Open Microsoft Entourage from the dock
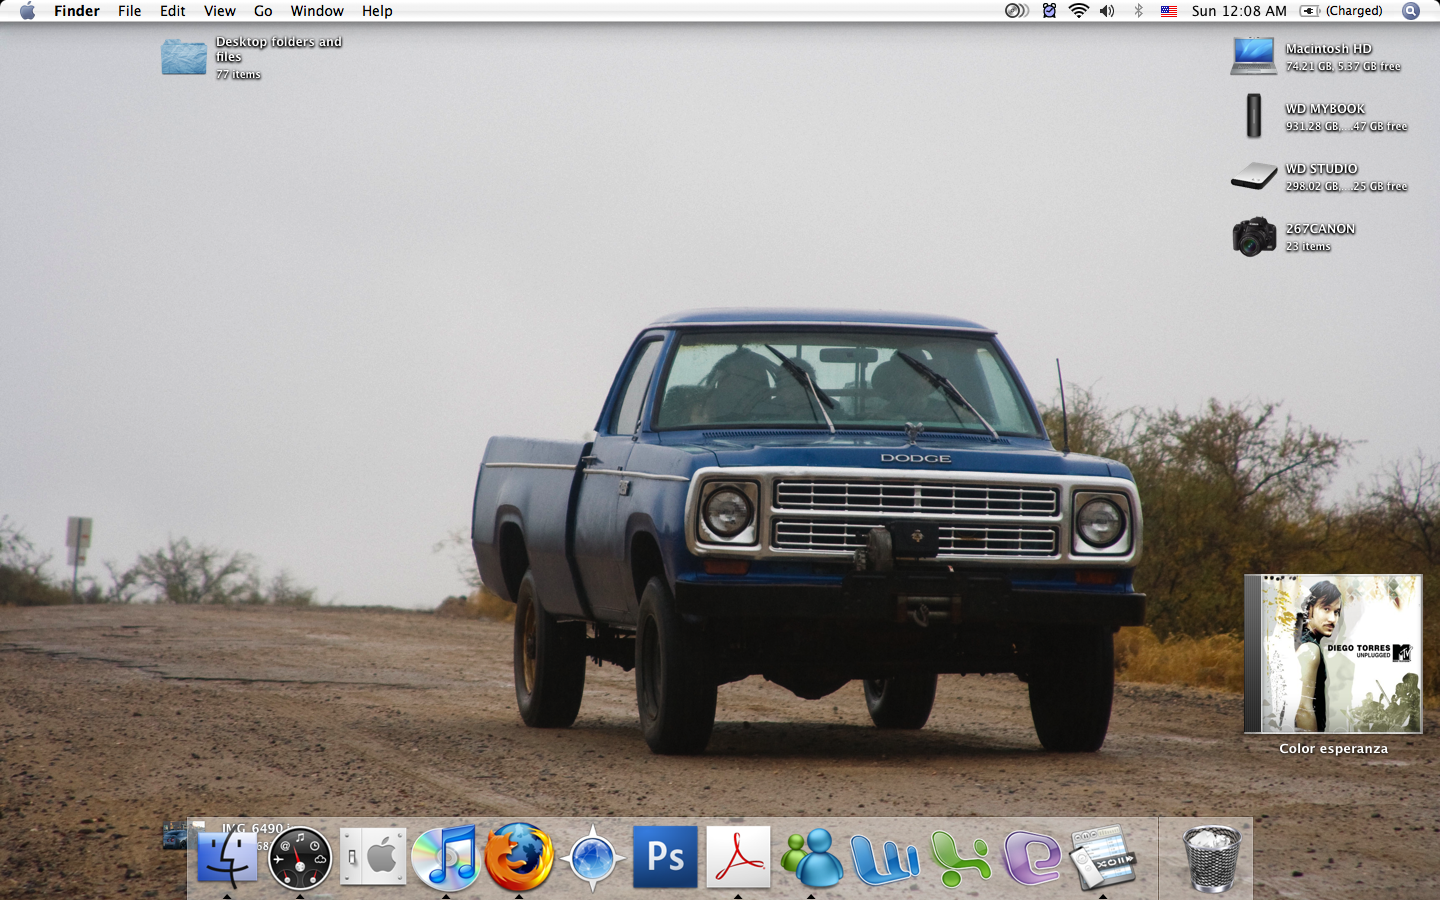 [x=1031, y=858]
